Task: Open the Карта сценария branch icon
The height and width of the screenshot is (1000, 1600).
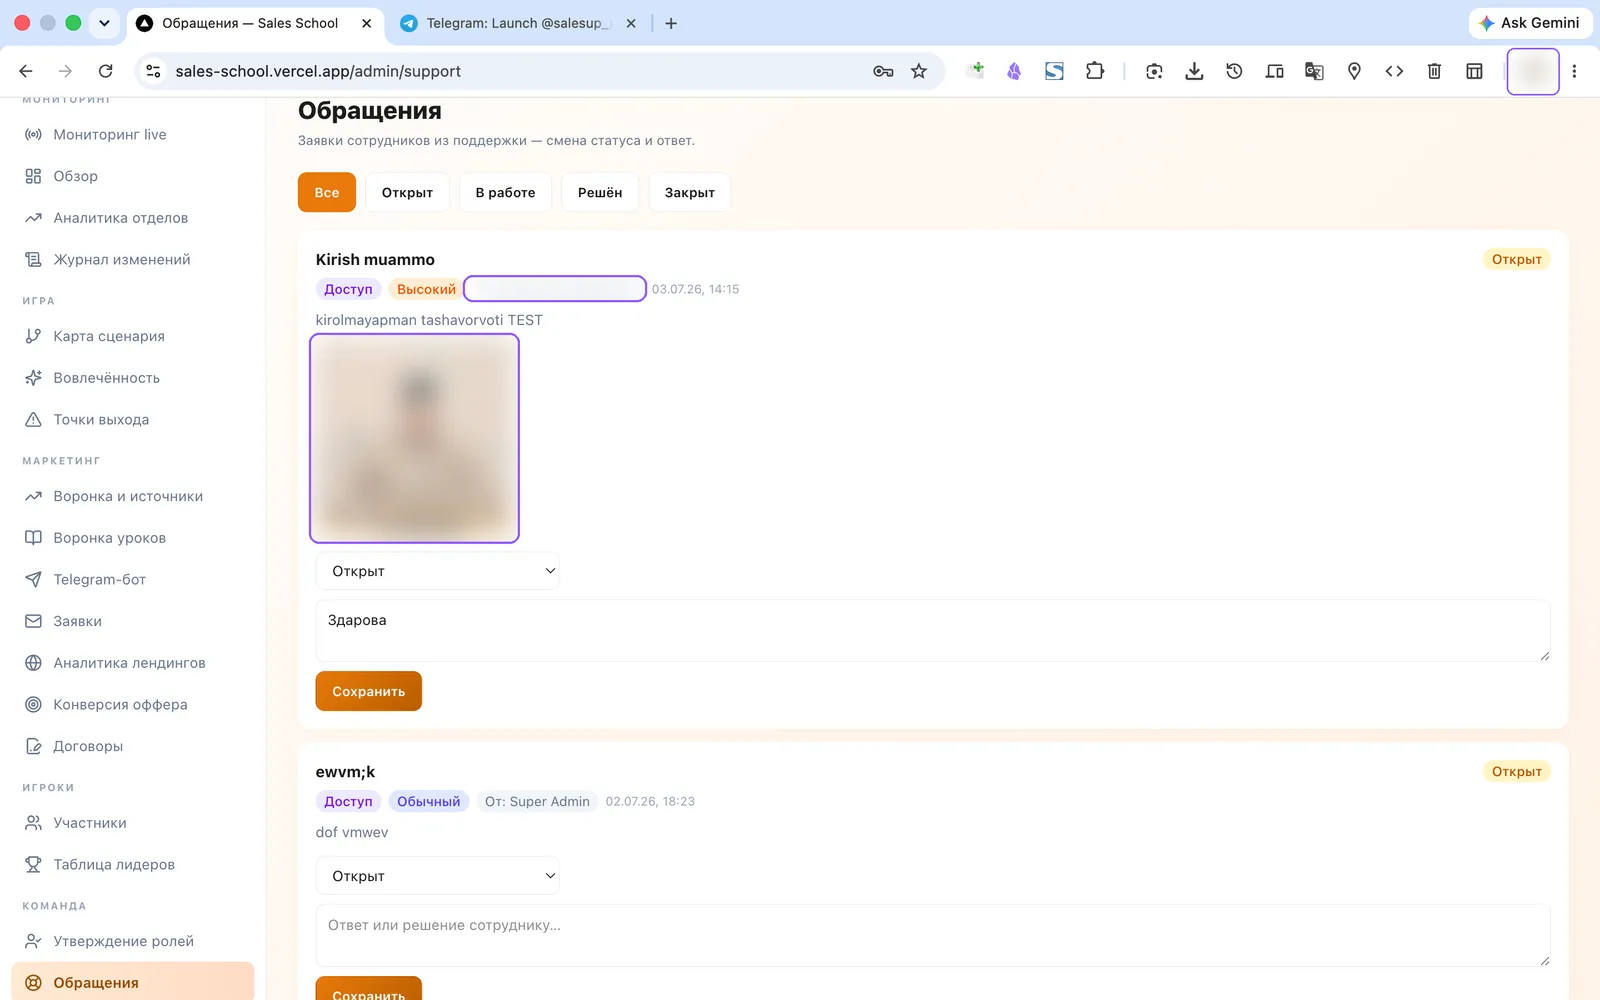Action: pos(33,336)
